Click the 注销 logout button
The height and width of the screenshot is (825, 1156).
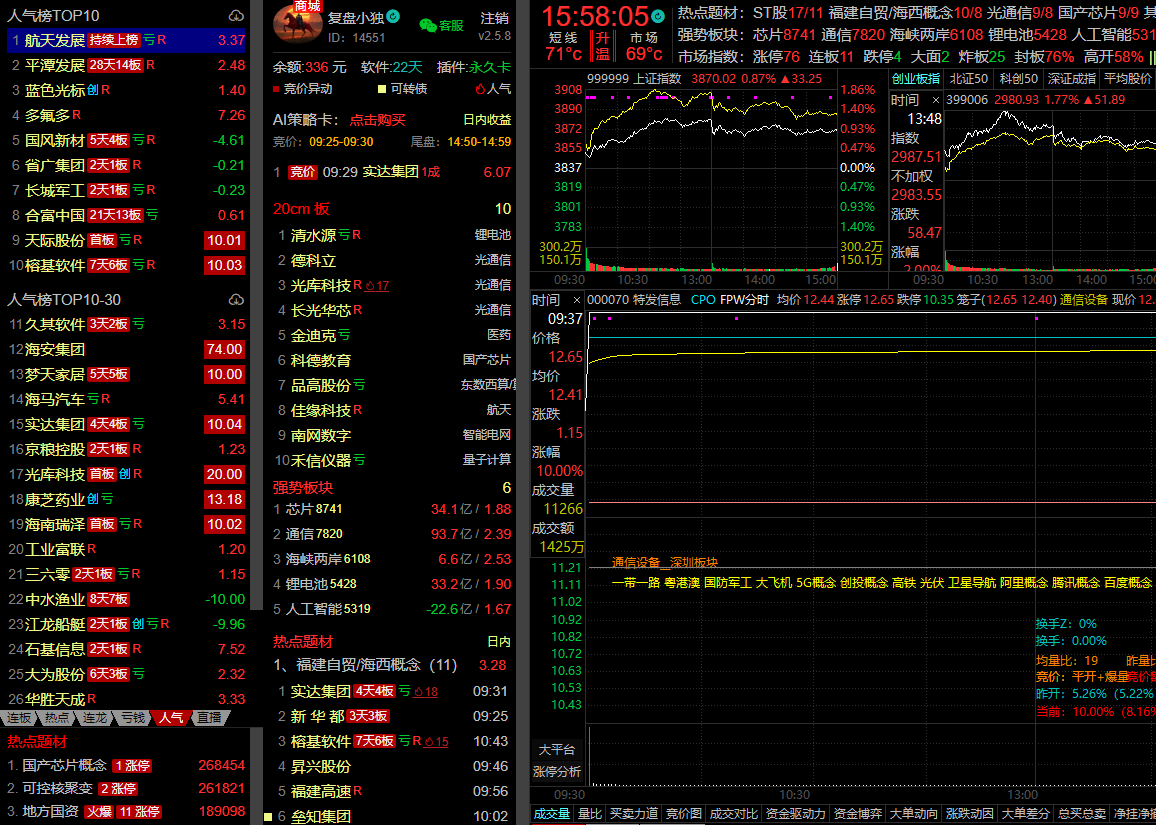click(x=494, y=18)
